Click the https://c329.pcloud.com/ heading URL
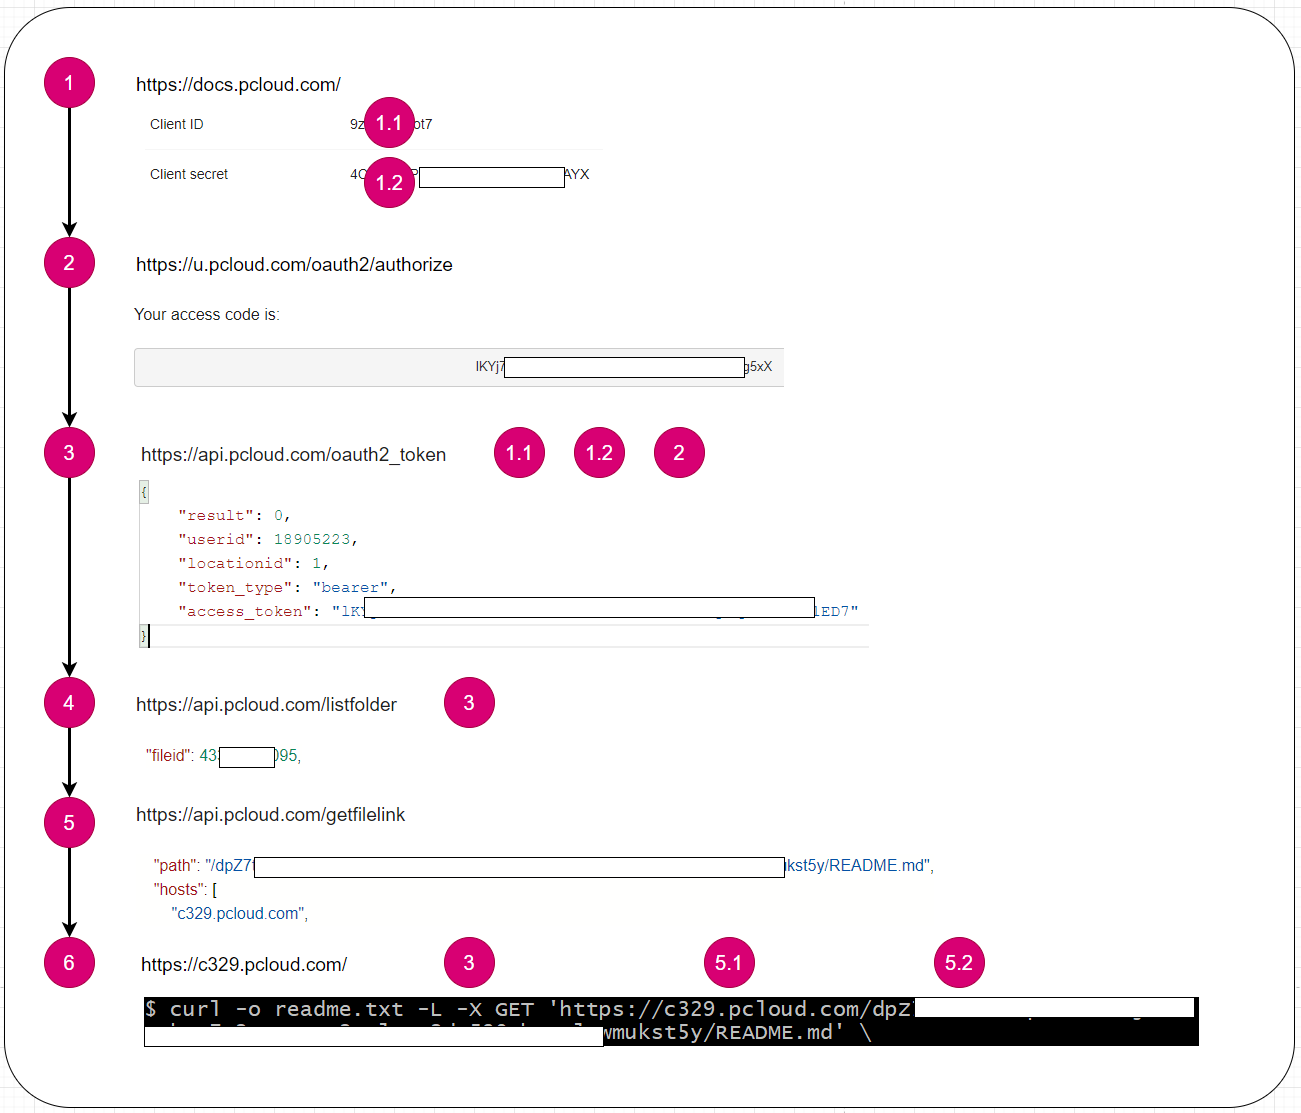Screen dimensions: 1301x1113 coord(244,965)
